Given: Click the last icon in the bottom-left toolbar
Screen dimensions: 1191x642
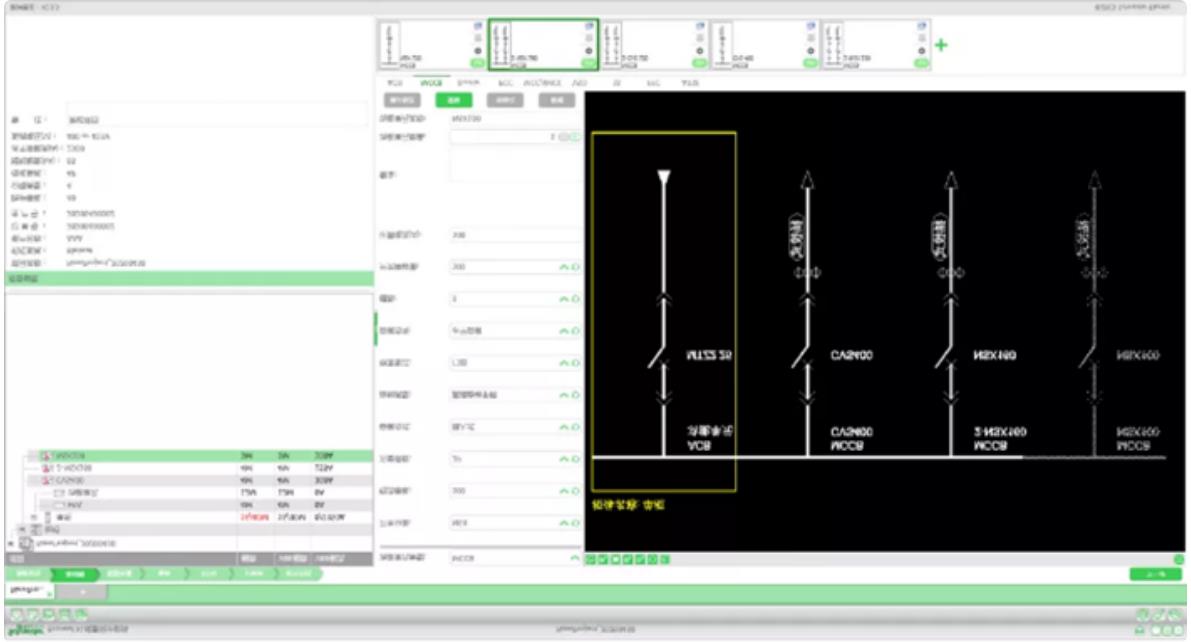Looking at the screenshot, I should click(80, 612).
